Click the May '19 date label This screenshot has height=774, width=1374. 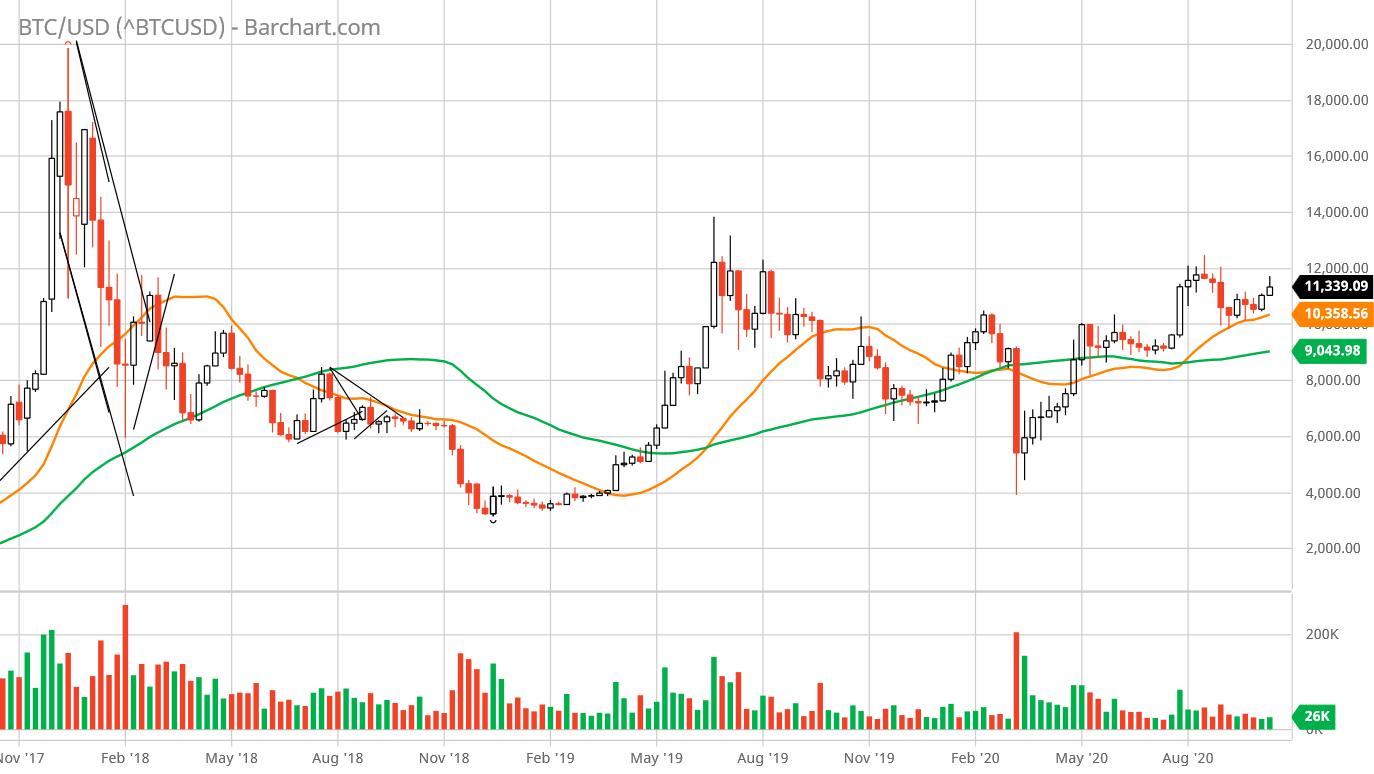656,758
